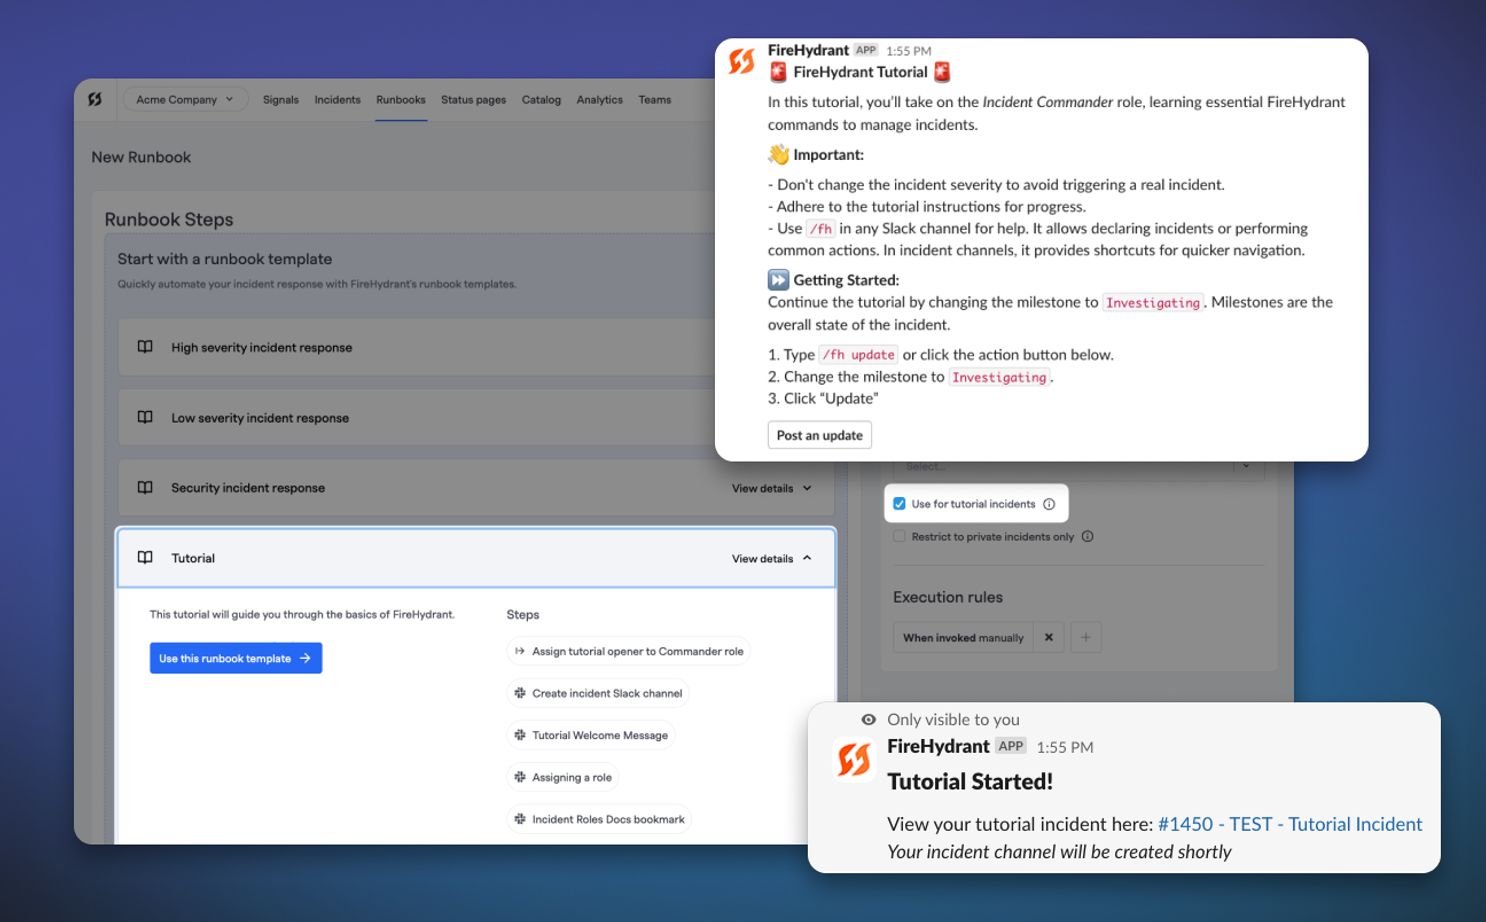Click 1:55 PM timestamp on Tutorial Started message
The width and height of the screenshot is (1486, 922).
tap(1065, 747)
